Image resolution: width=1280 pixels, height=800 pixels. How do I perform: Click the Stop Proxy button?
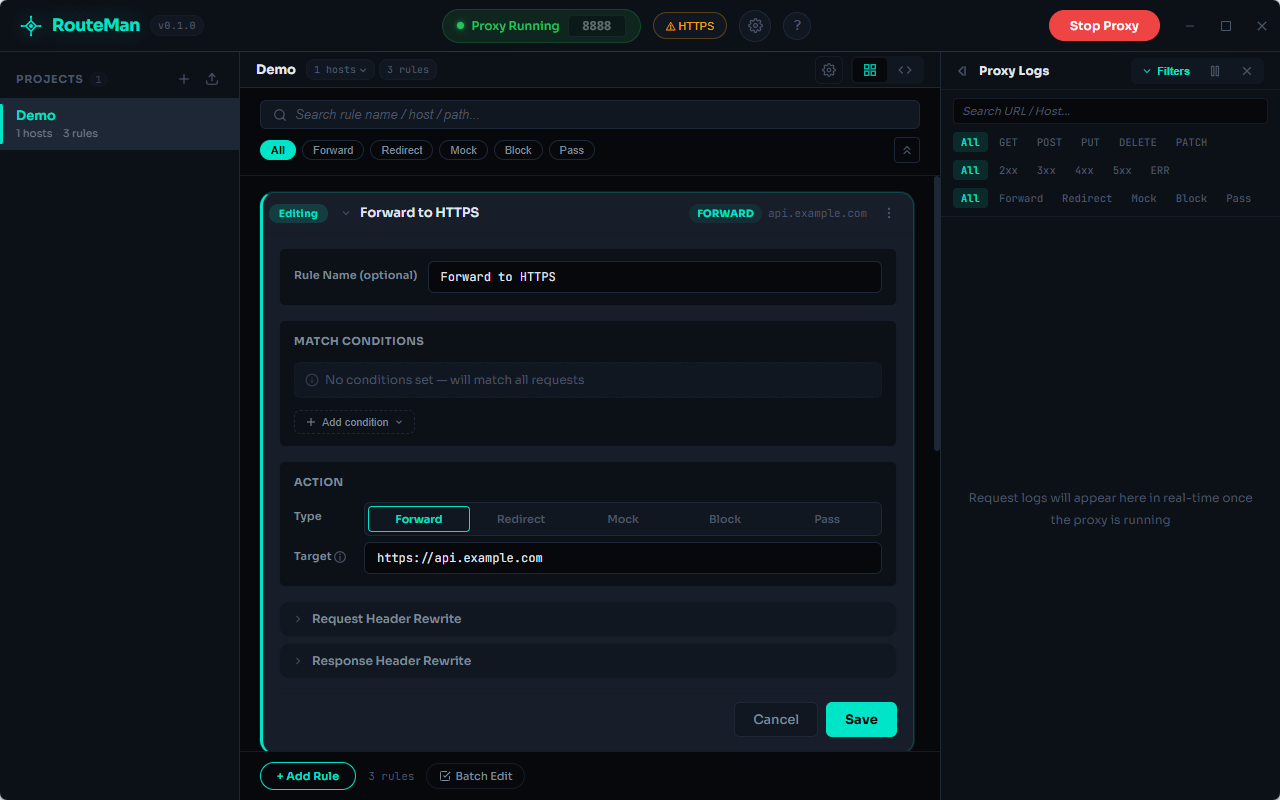[1104, 26]
